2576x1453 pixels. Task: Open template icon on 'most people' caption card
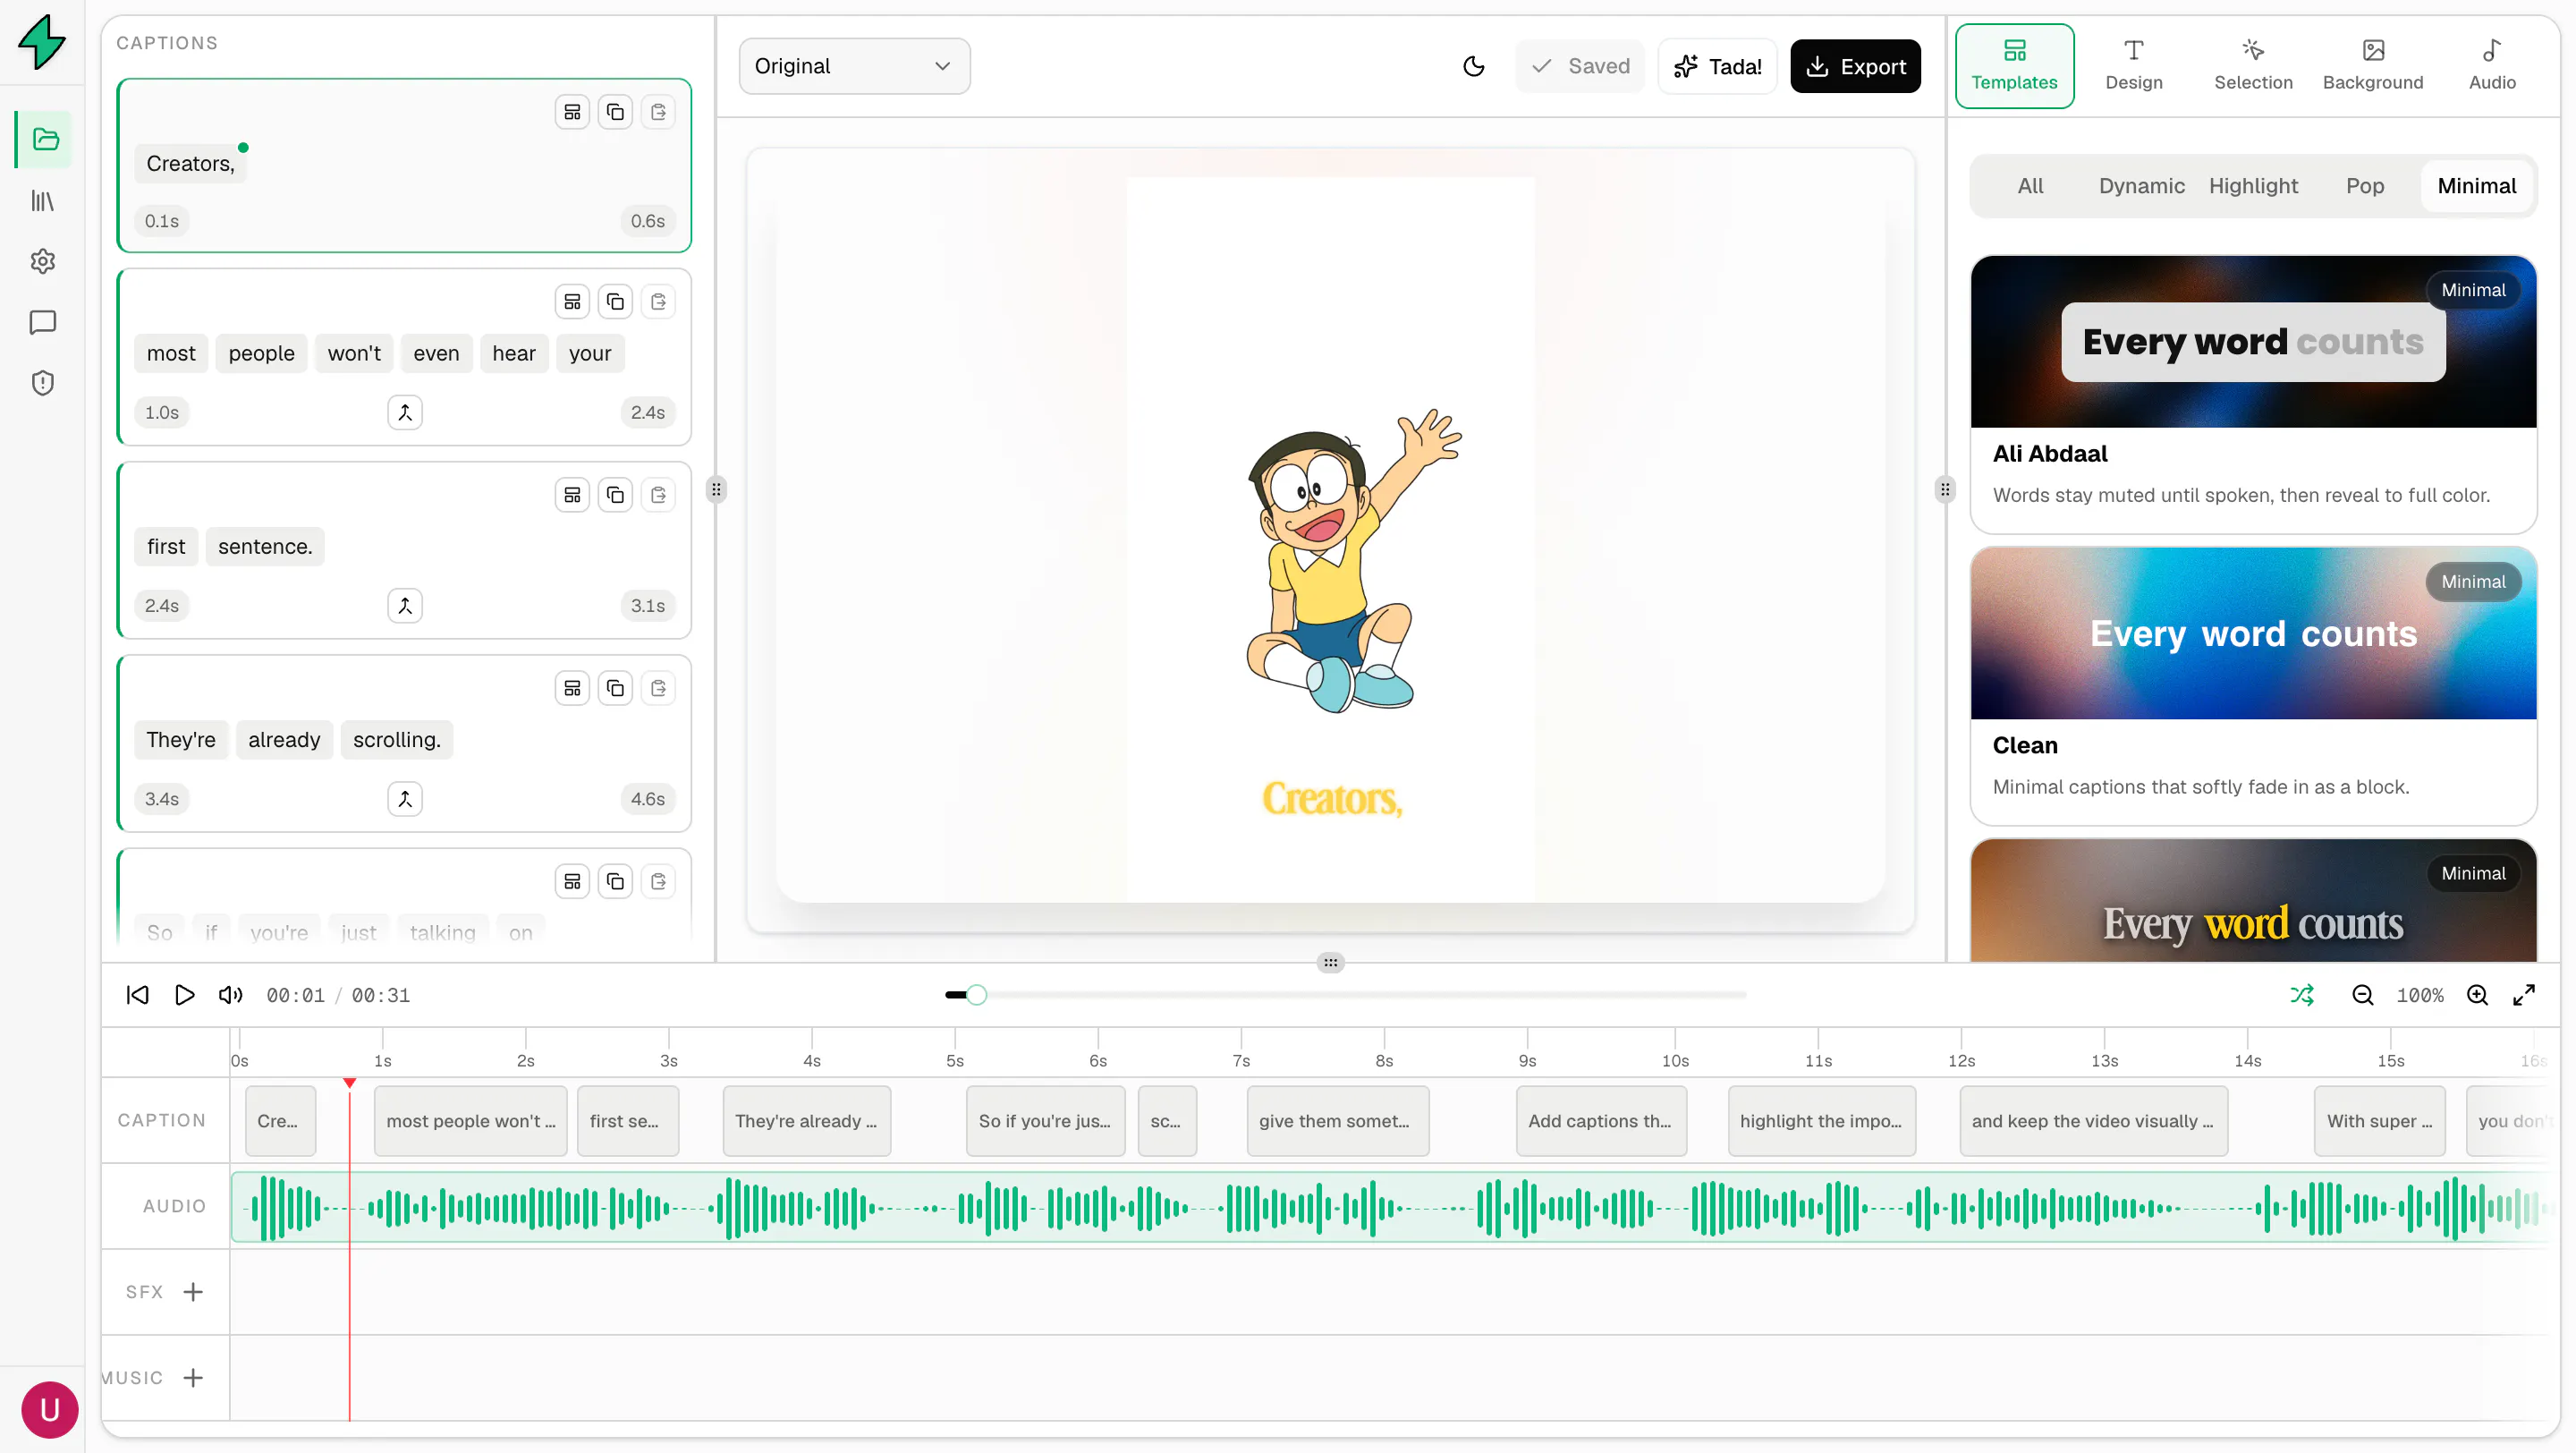[572, 301]
